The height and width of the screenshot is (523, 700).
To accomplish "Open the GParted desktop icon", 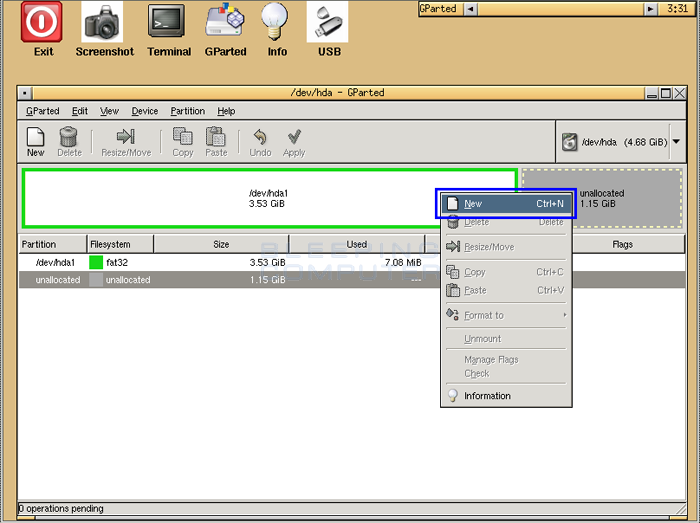I will pos(225,29).
